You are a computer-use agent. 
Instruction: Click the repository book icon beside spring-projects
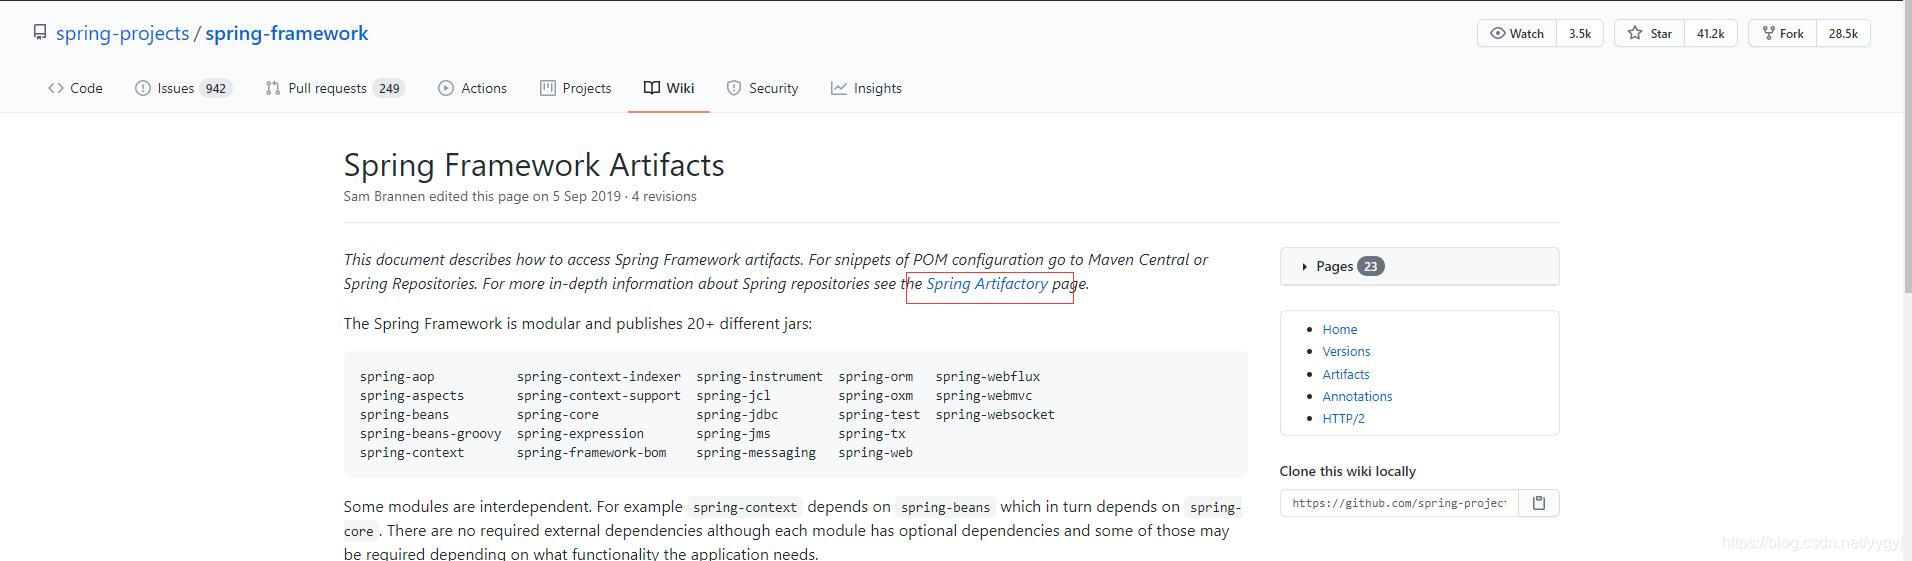[x=40, y=33]
